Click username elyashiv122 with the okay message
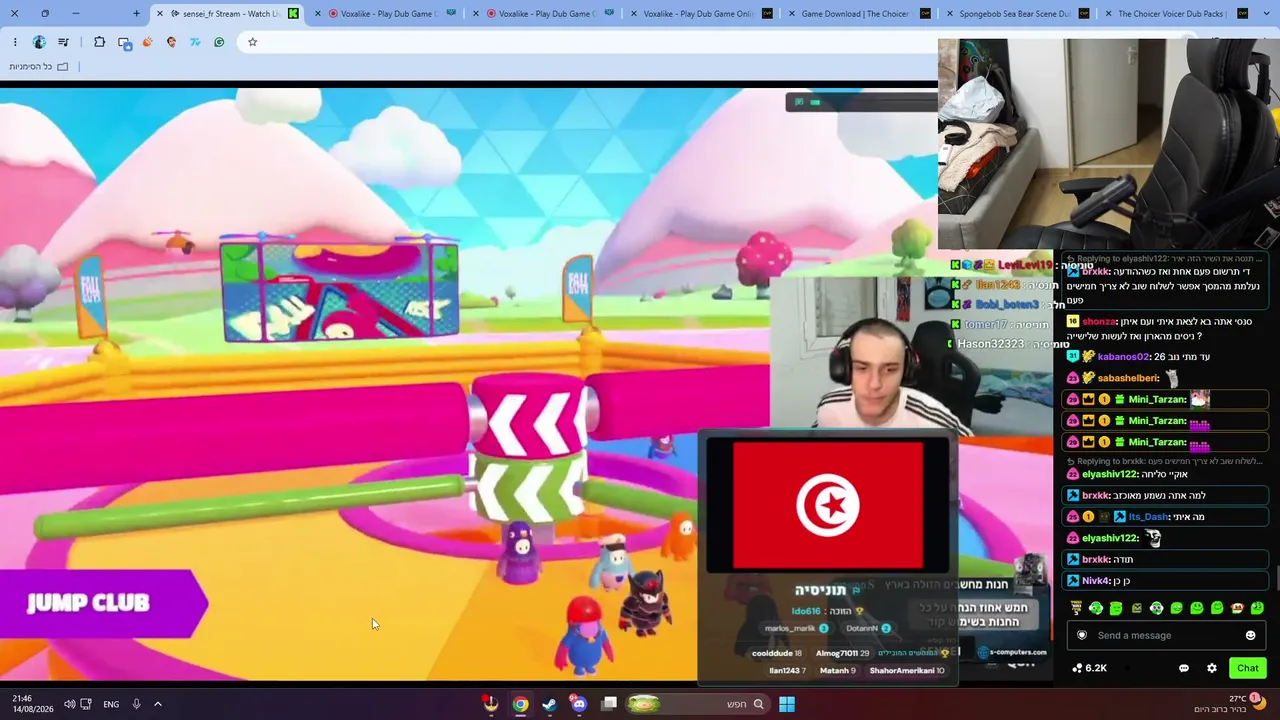 tap(1109, 474)
